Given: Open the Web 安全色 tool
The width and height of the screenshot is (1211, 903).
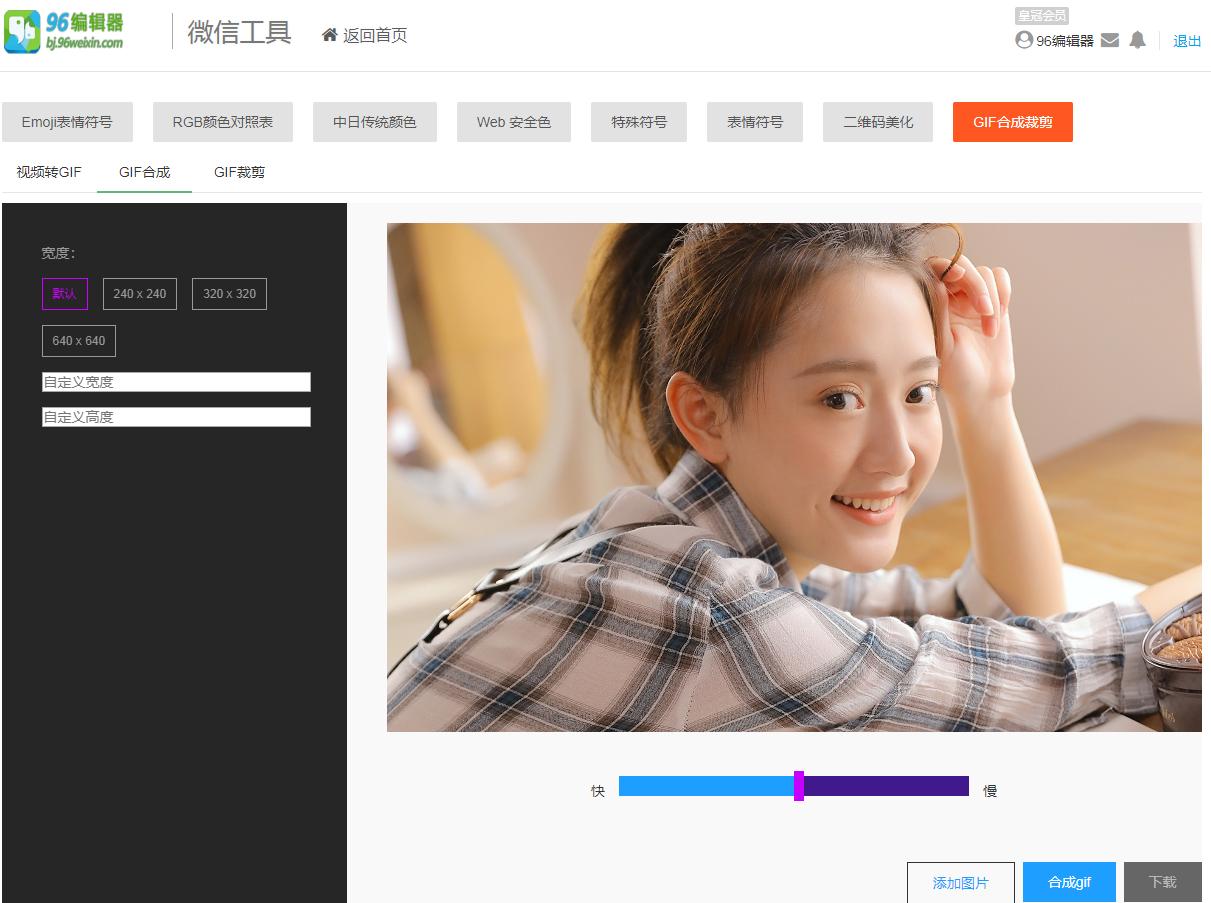Looking at the screenshot, I should click(x=513, y=122).
